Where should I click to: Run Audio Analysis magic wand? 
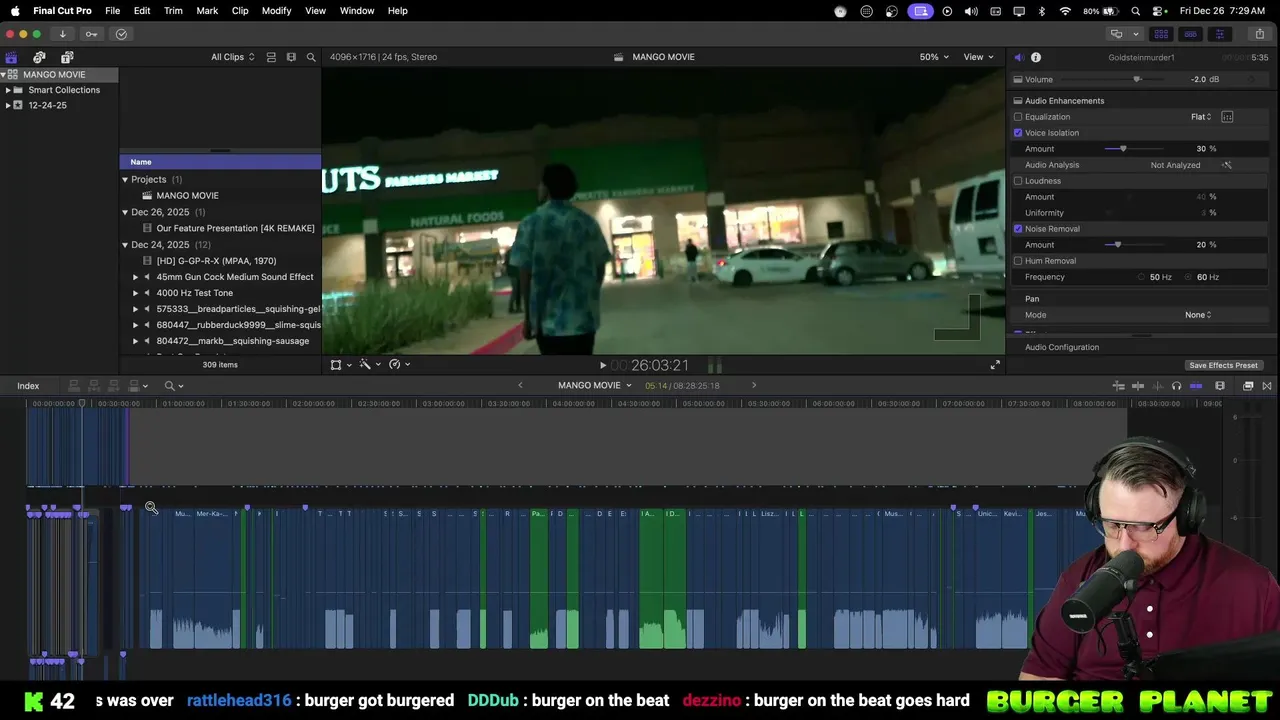coord(1227,165)
